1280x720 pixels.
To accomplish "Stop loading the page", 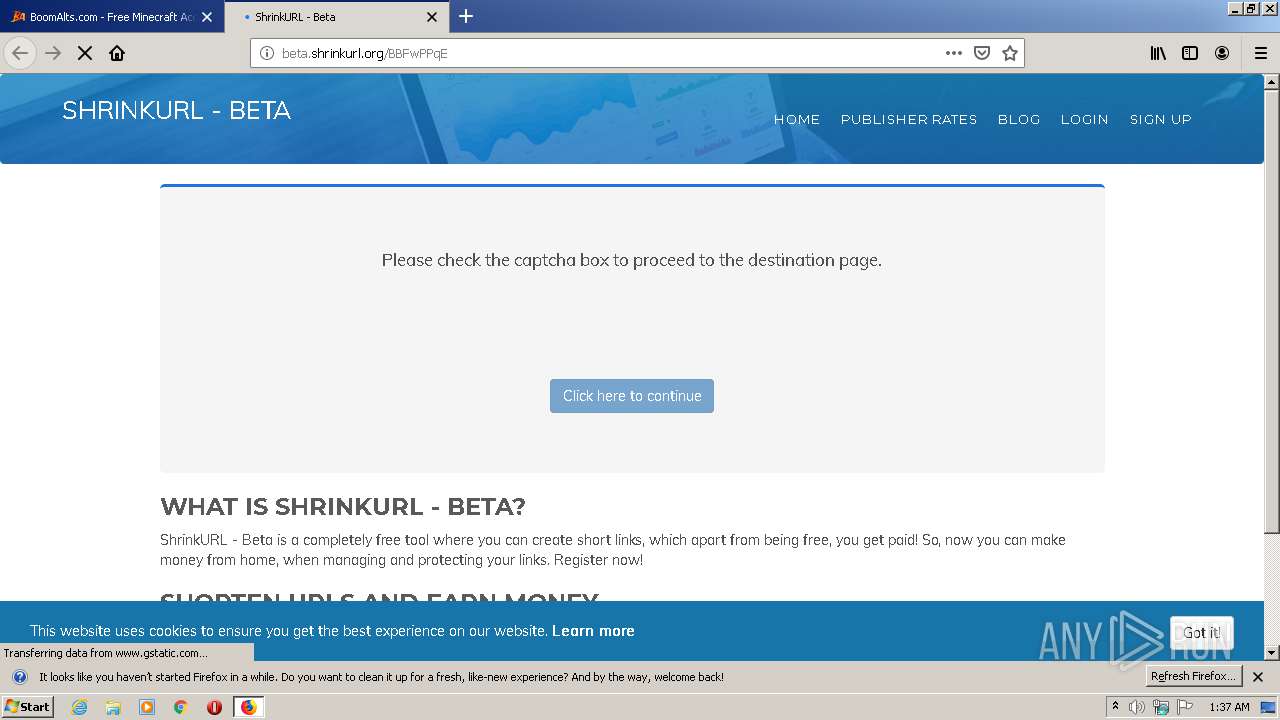I will coord(85,53).
